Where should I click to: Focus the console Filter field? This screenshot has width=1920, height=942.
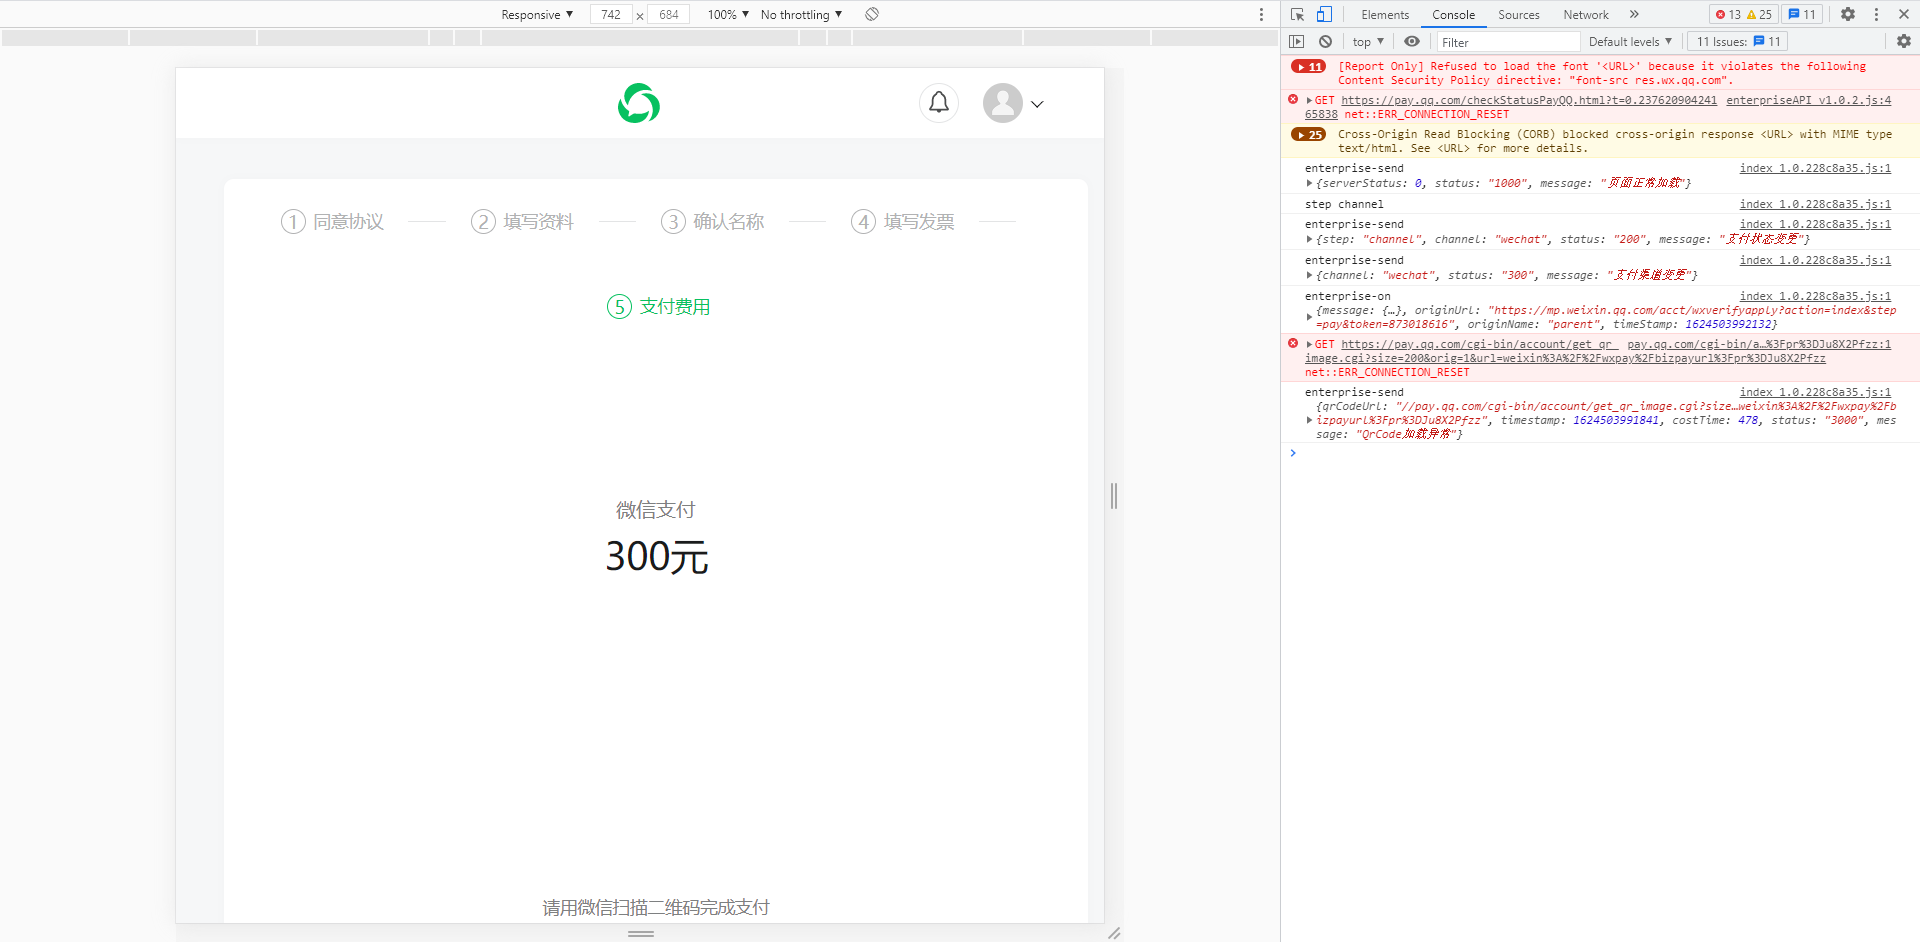pos(1509,41)
